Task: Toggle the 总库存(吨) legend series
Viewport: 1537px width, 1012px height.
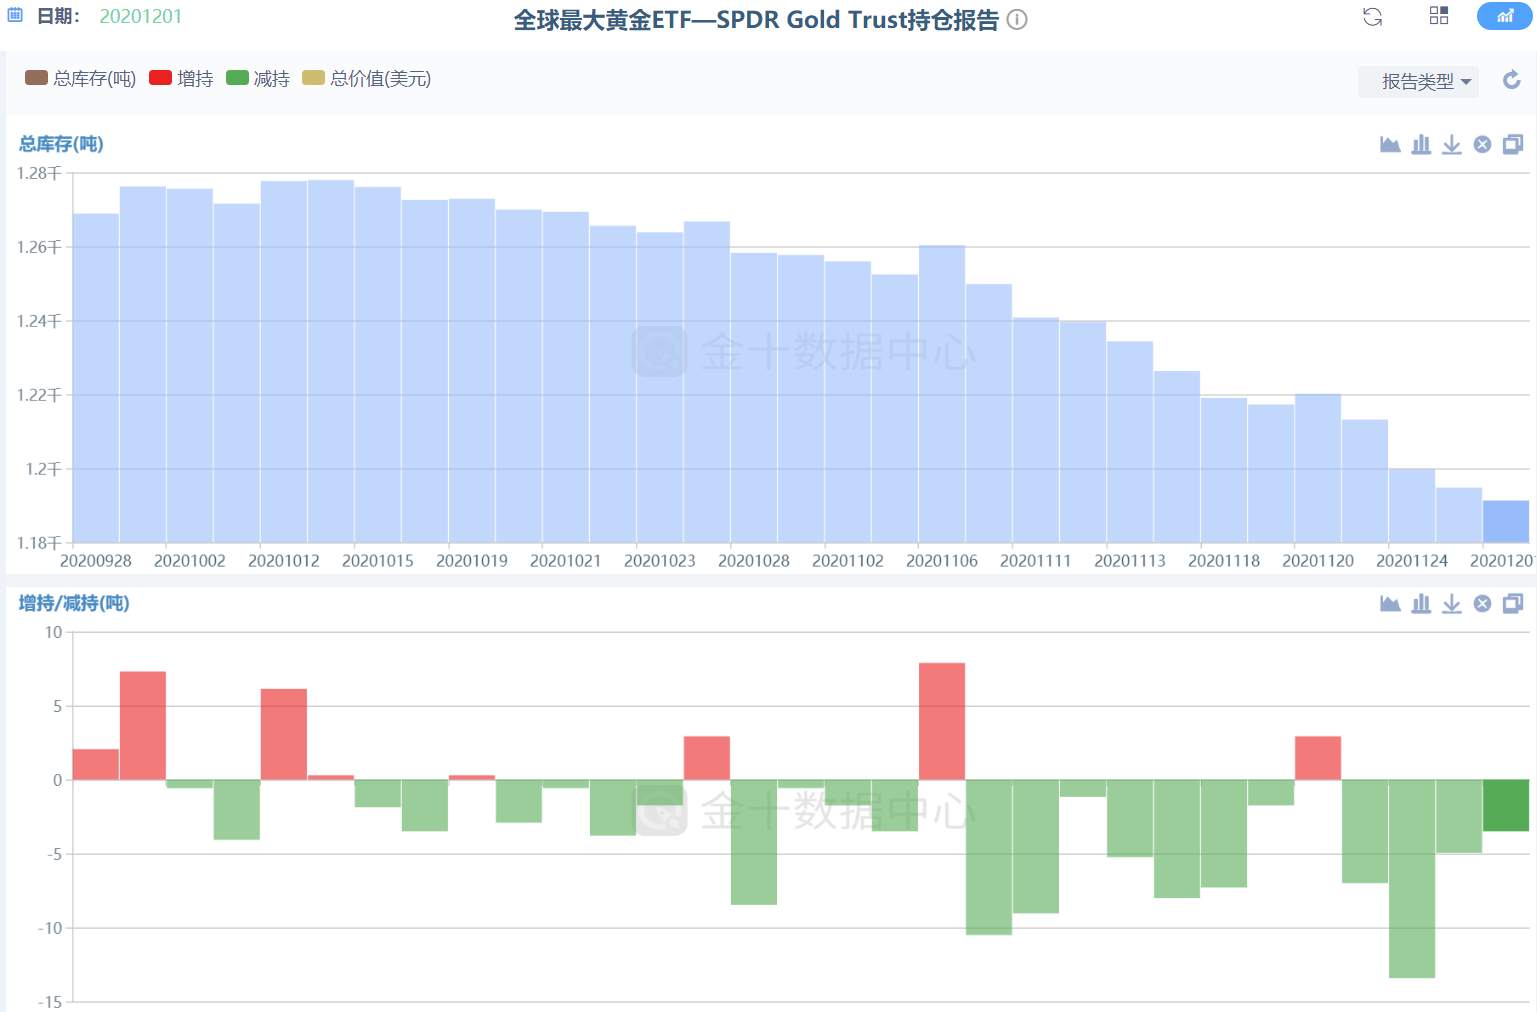Action: click(80, 78)
